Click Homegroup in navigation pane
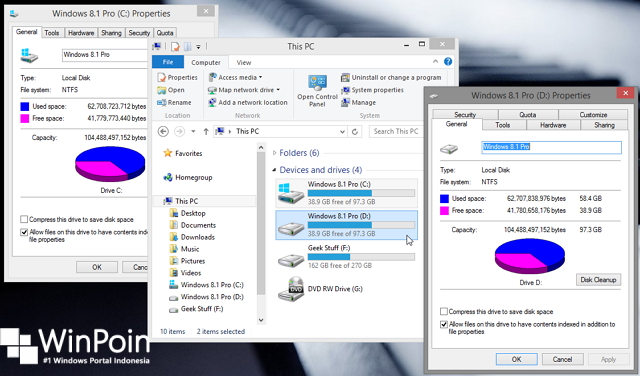This screenshot has width=640, height=376. coord(188,177)
